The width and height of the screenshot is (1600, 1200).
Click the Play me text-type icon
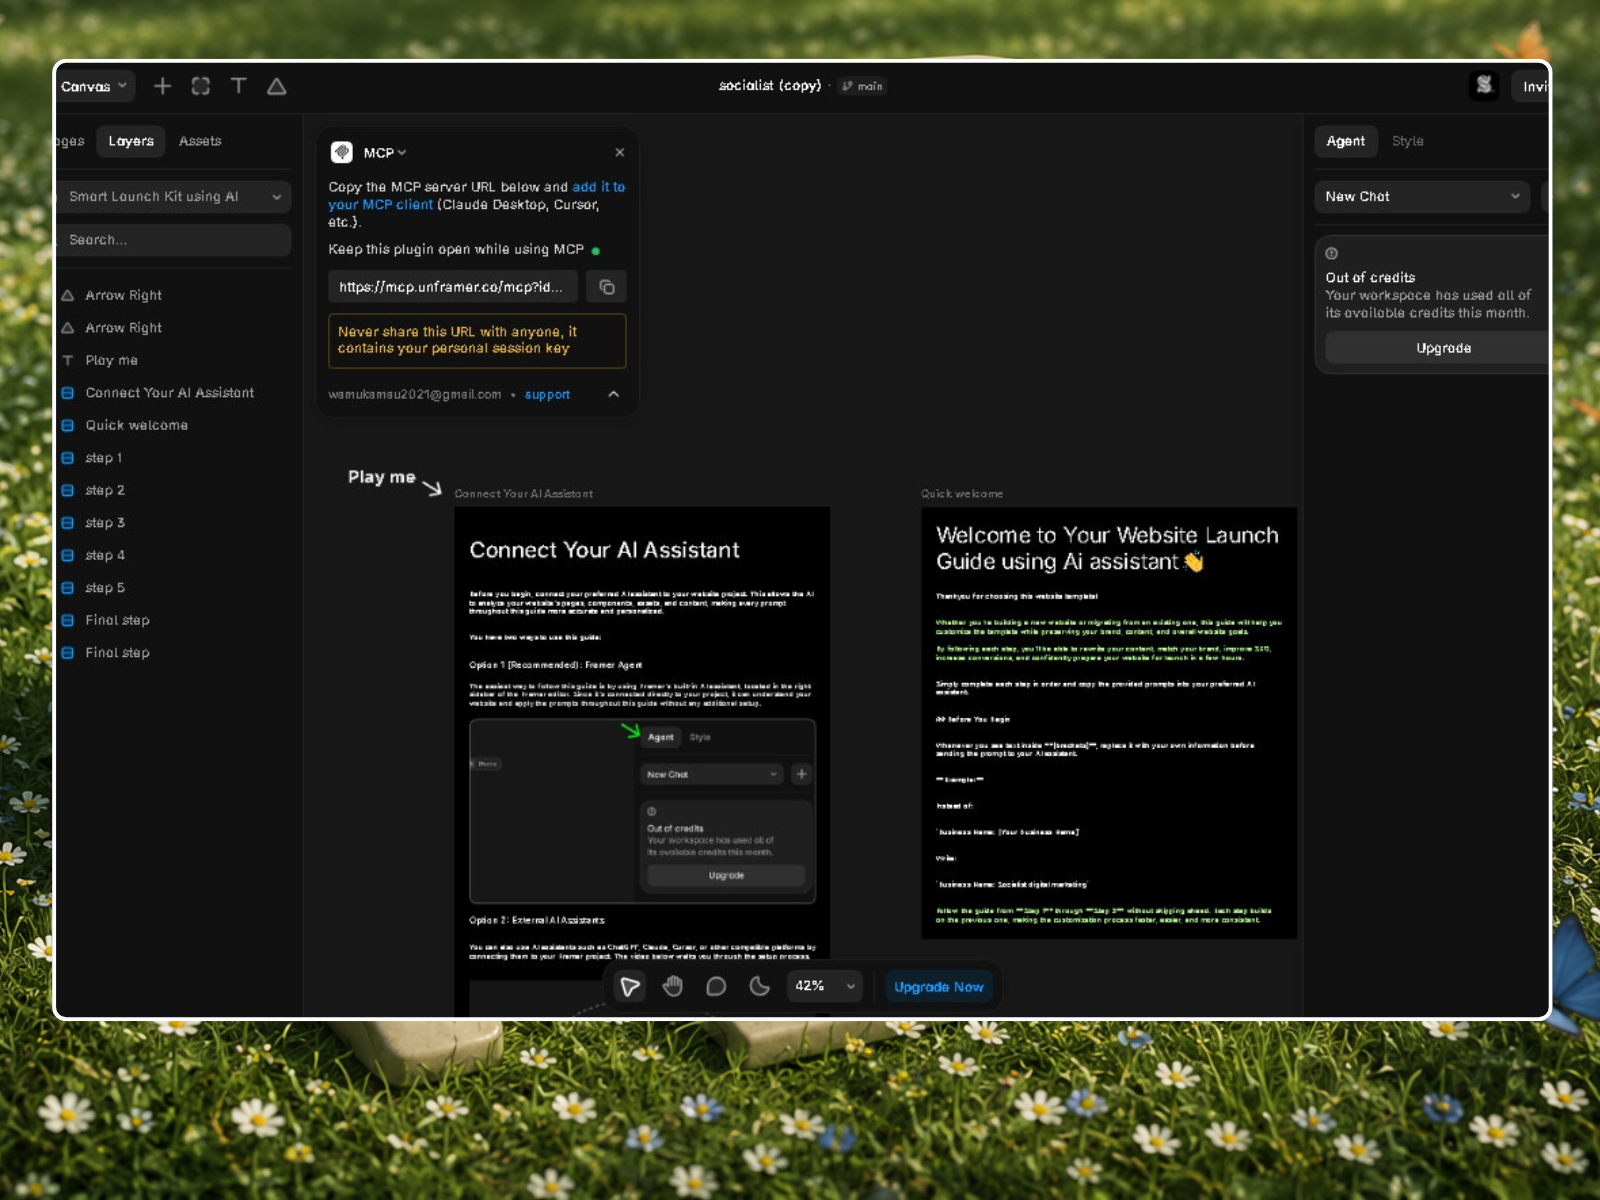point(68,360)
